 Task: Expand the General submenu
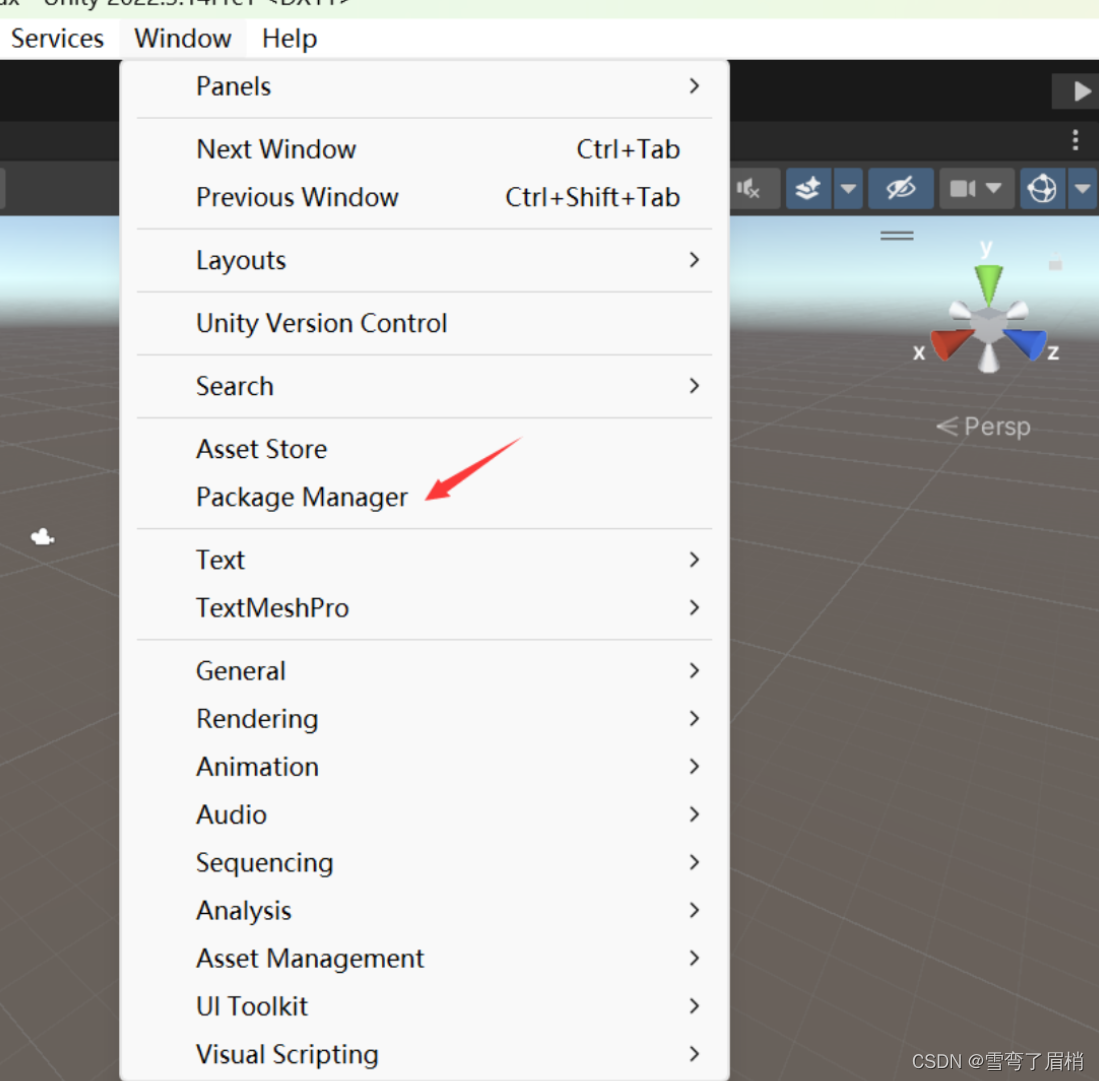(425, 671)
